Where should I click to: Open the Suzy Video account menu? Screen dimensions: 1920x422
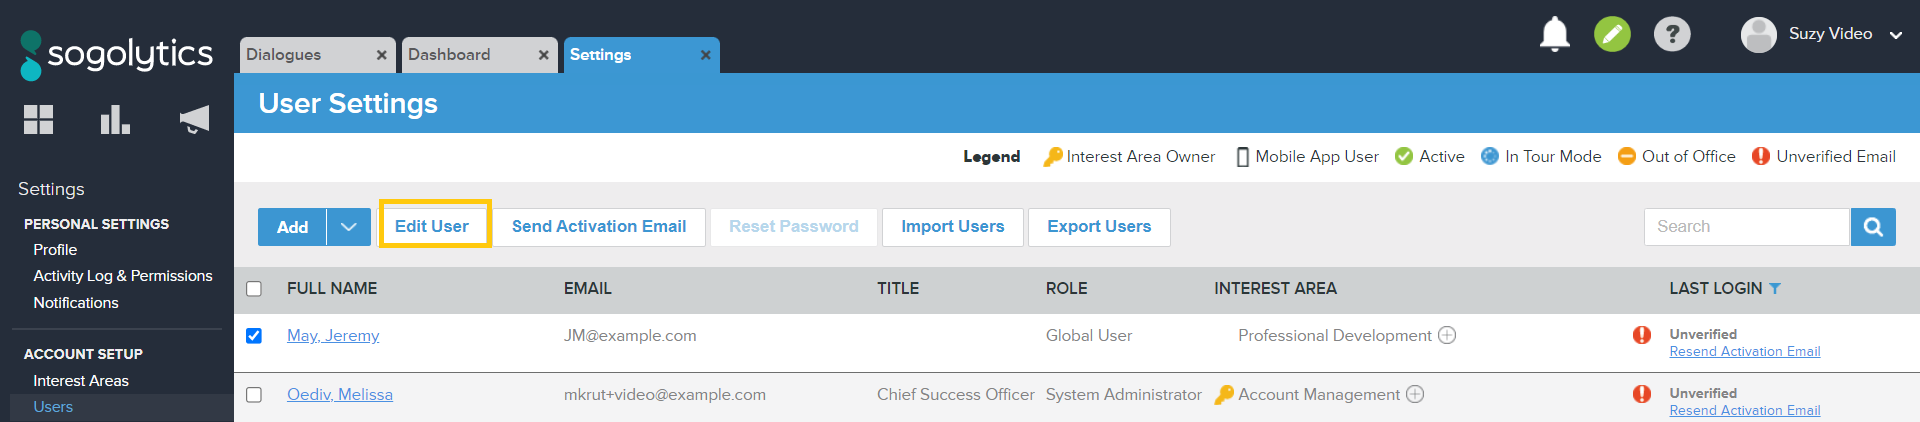tap(1822, 34)
